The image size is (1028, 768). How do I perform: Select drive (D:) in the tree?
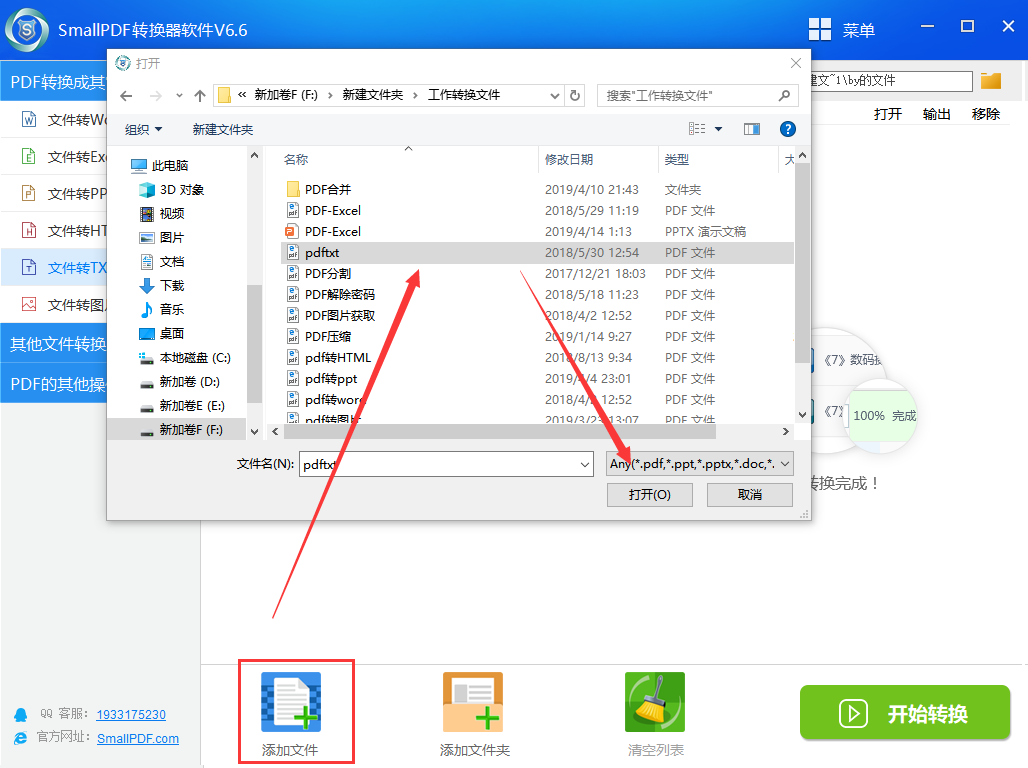[180, 381]
